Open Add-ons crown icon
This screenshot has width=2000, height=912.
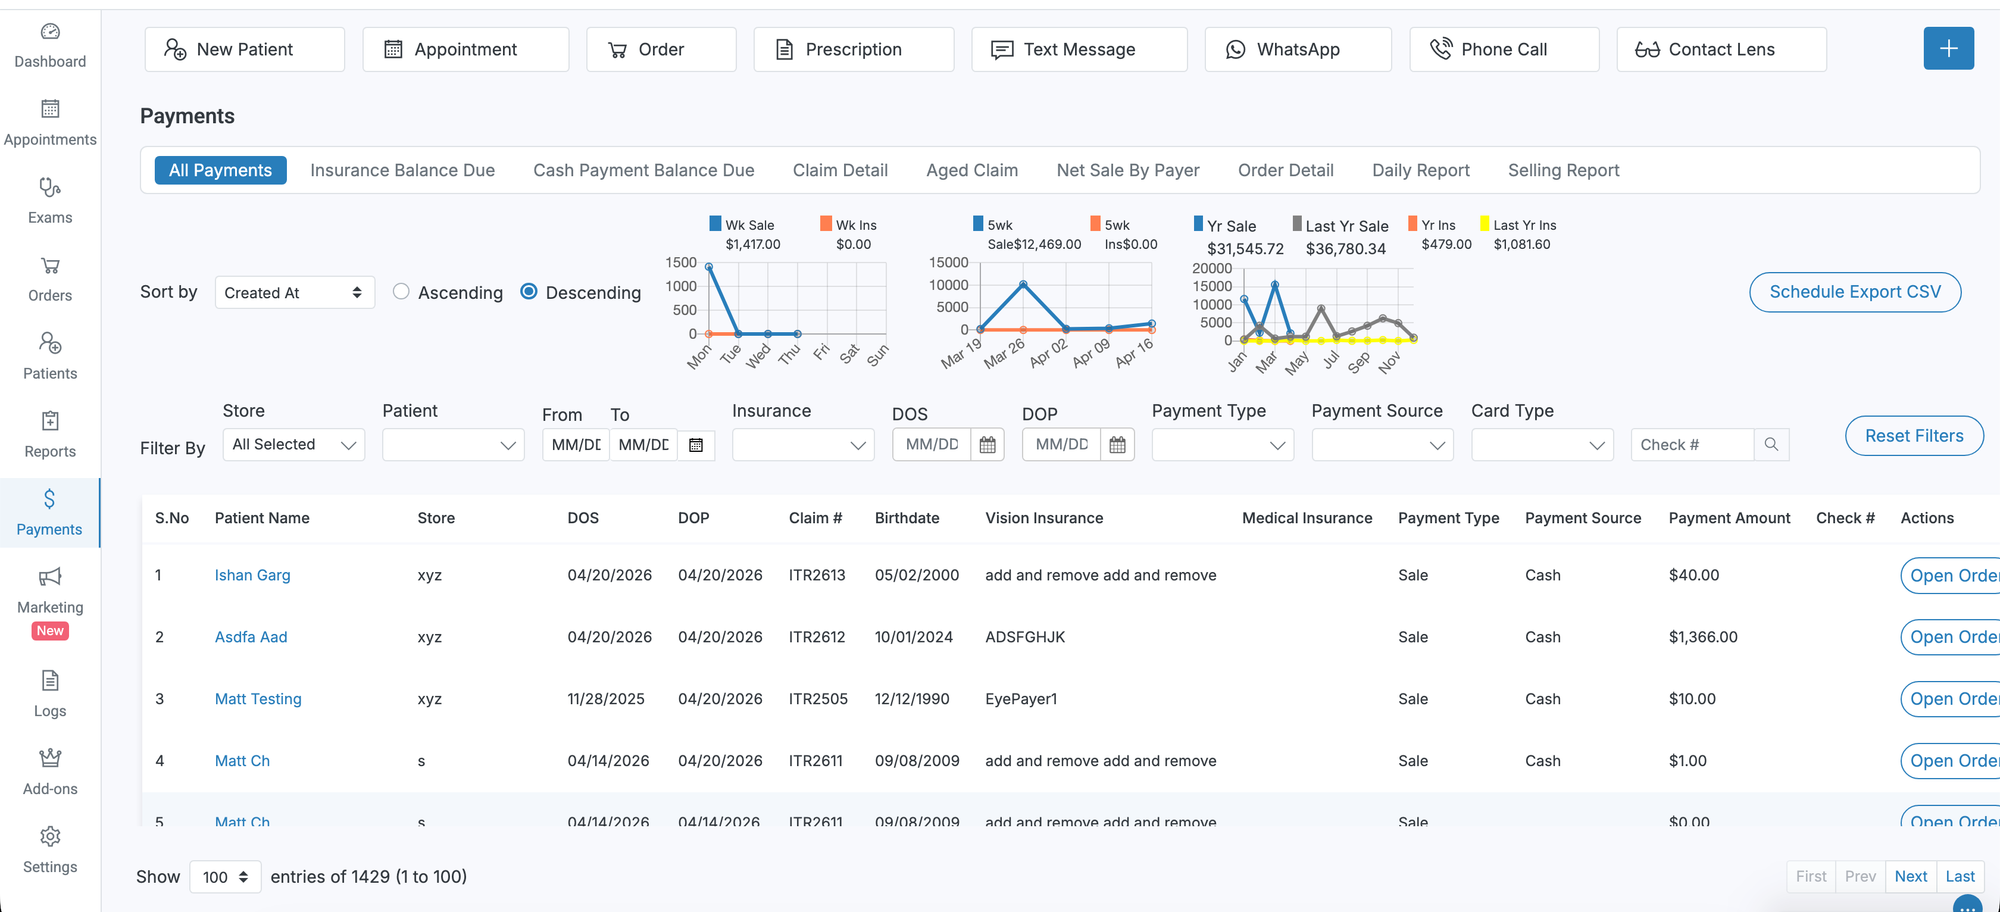[50, 758]
